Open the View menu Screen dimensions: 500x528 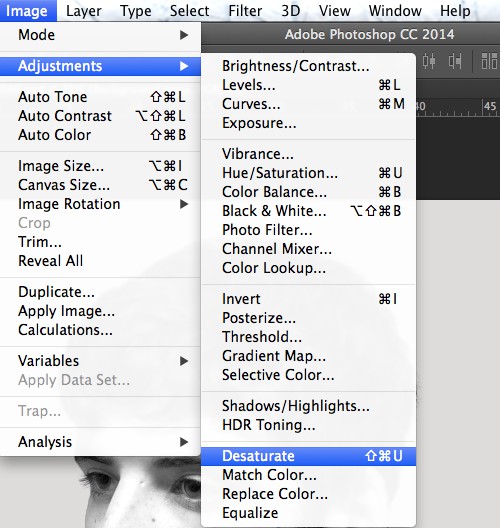click(335, 11)
